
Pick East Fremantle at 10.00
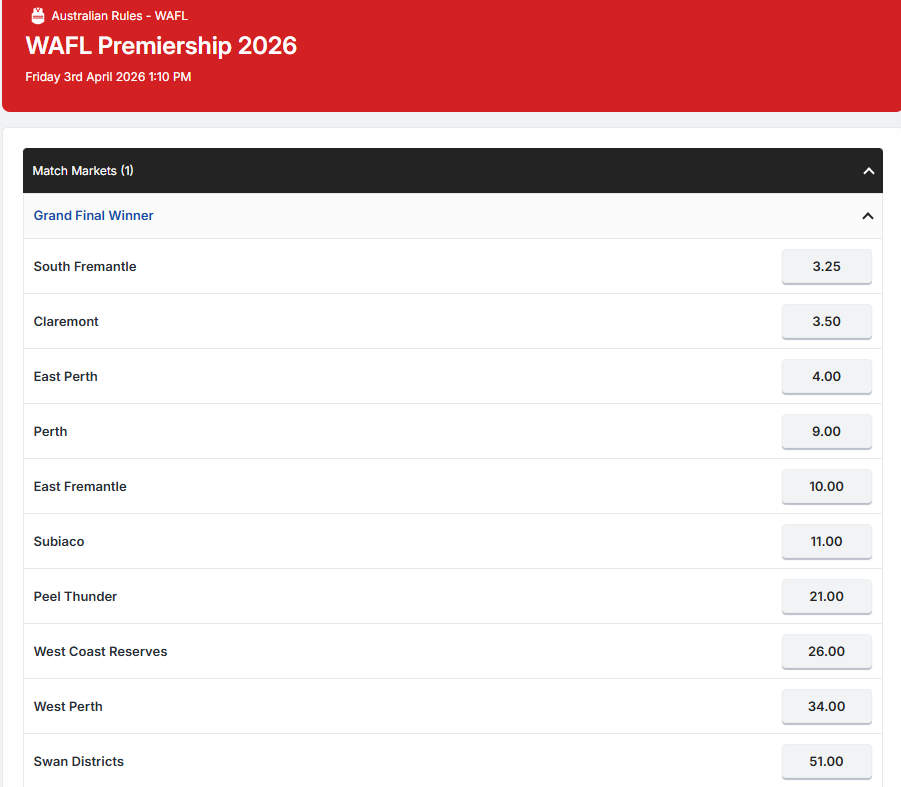click(826, 487)
